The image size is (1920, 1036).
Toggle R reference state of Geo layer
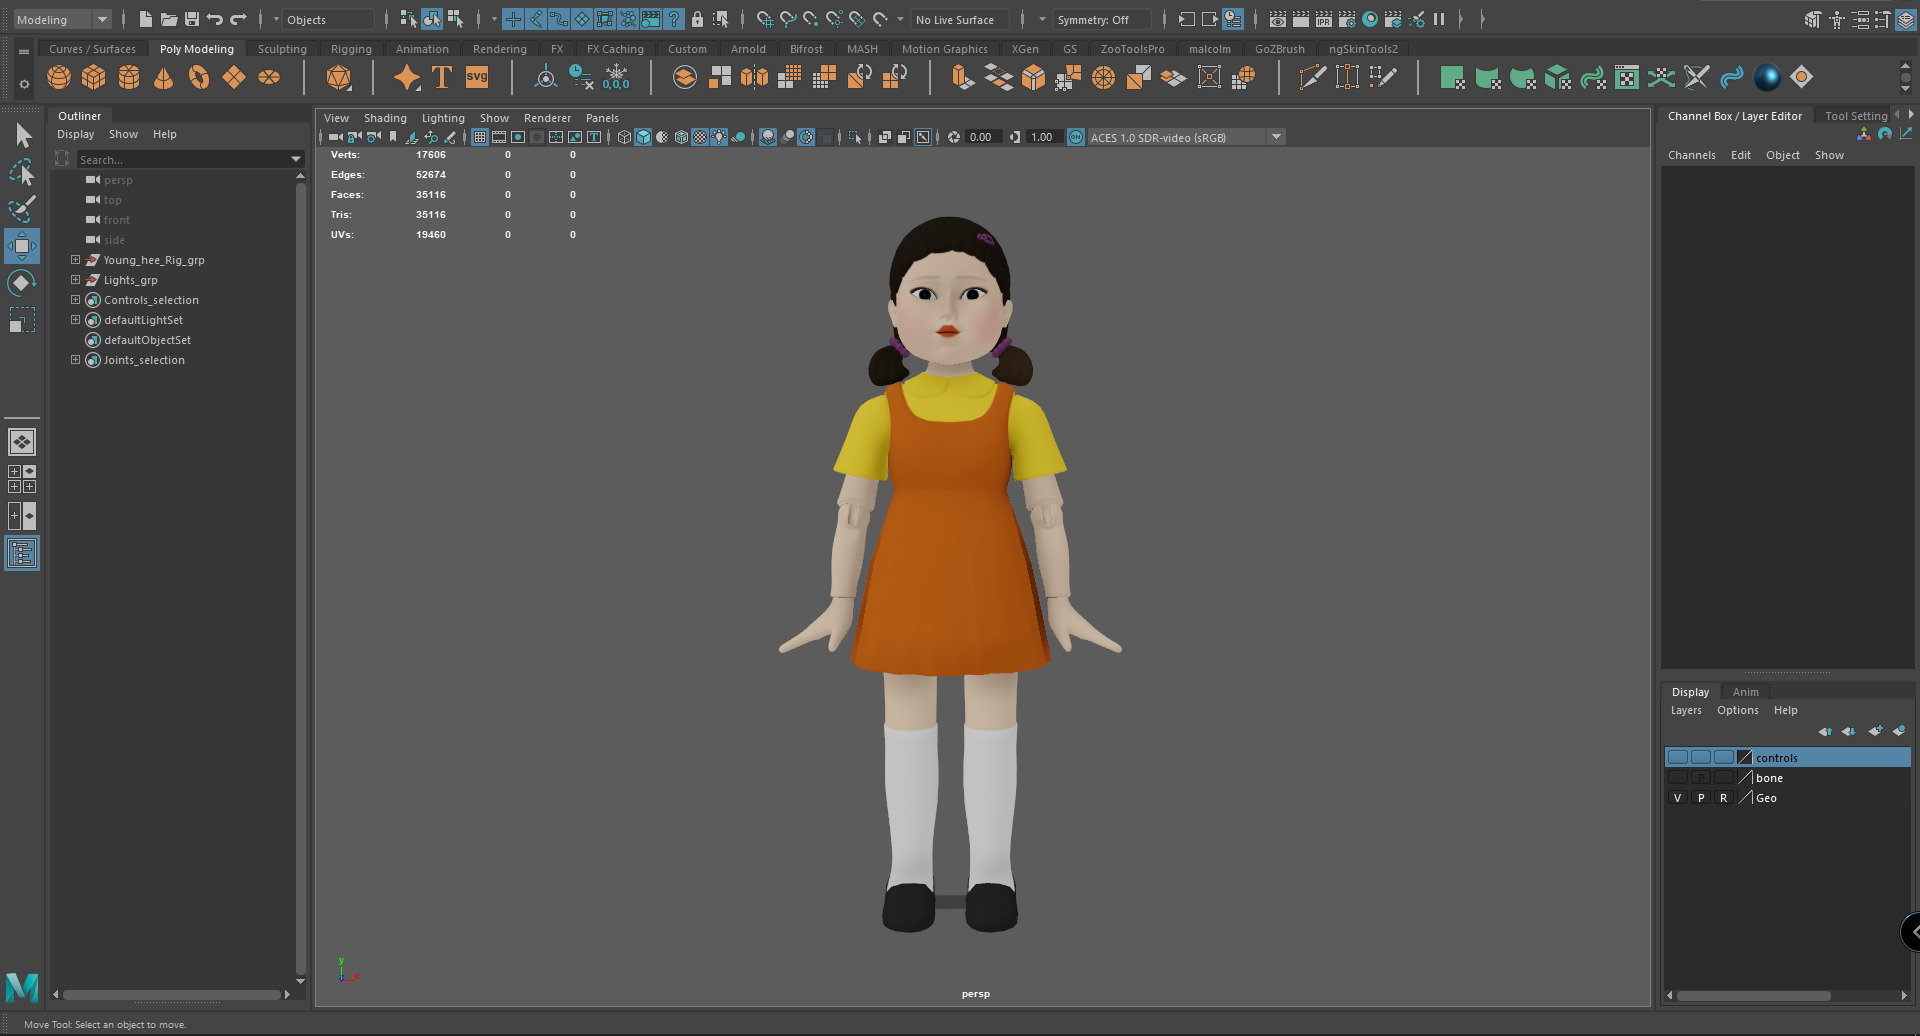click(x=1723, y=798)
